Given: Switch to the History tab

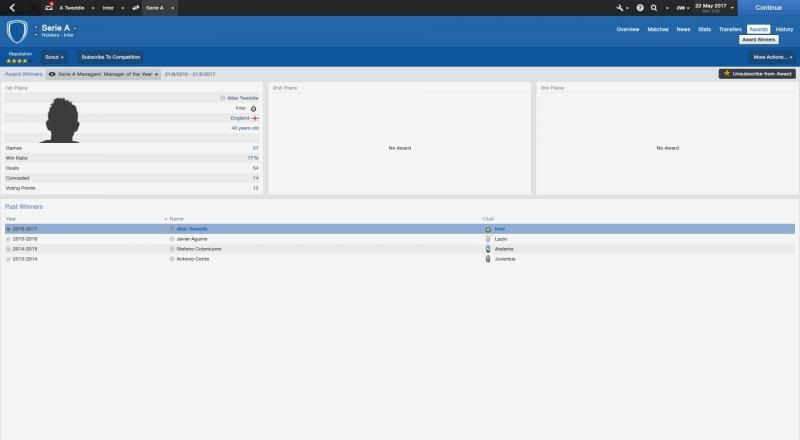Looking at the screenshot, I should coord(784,29).
